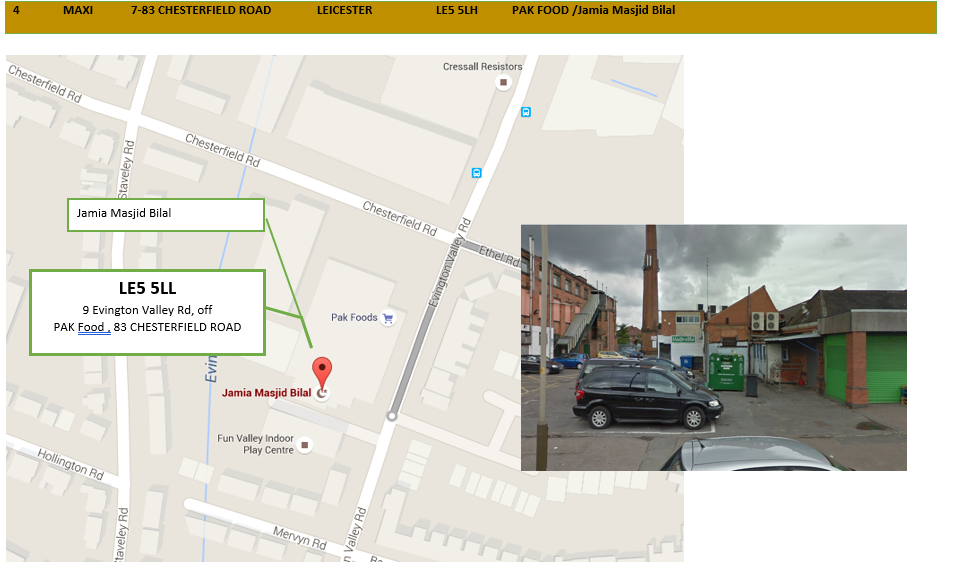Select the LE5 5LL address callout box
The height and width of the screenshot is (579, 956).
pos(147,311)
